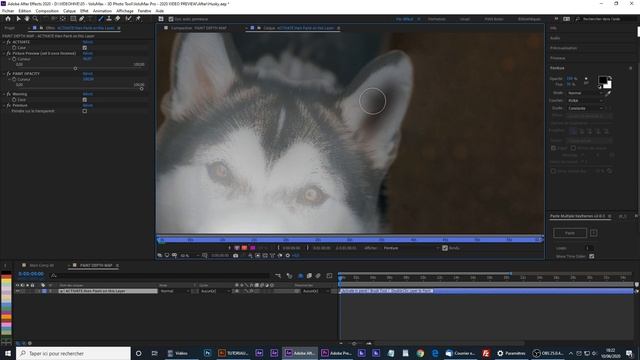This screenshot has height=360, width=640.
Task: Select the Hand tool
Action: coord(27,19)
